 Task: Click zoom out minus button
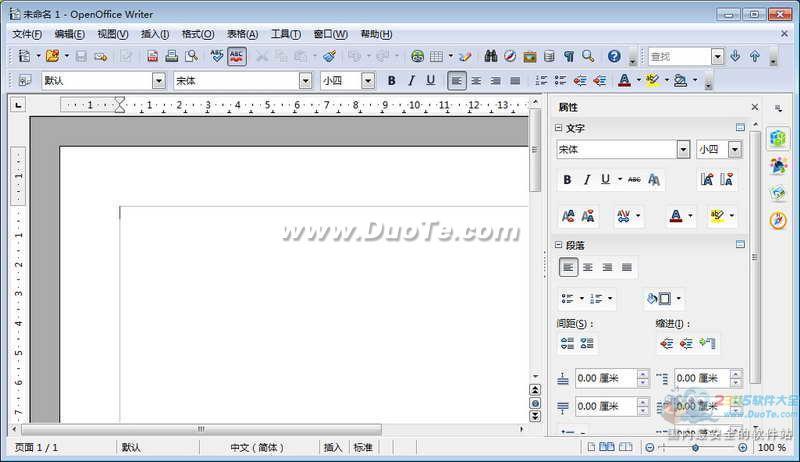pos(649,447)
